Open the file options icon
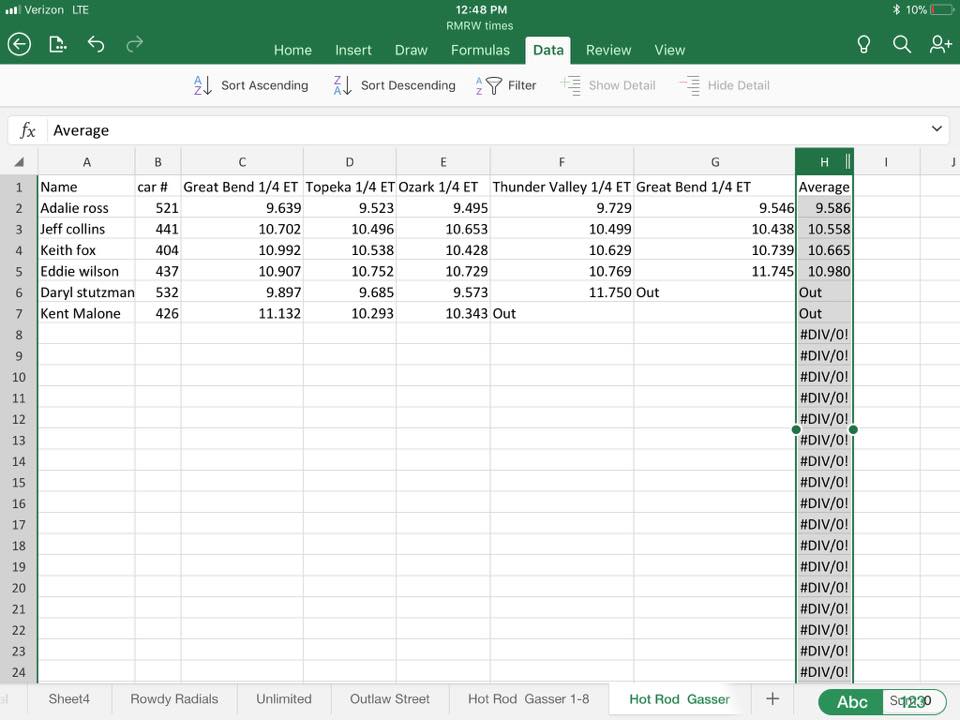 (58, 44)
